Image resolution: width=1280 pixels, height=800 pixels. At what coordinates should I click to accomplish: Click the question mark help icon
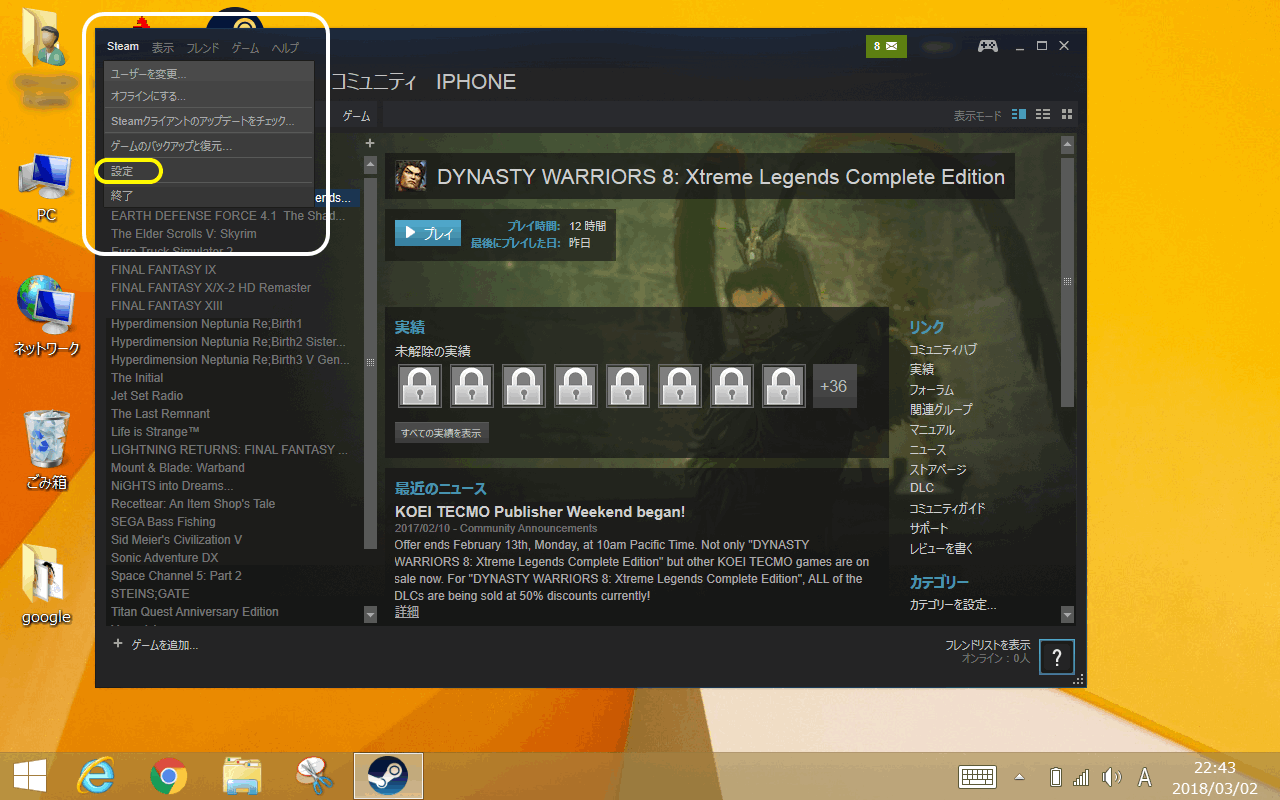[x=1057, y=657]
